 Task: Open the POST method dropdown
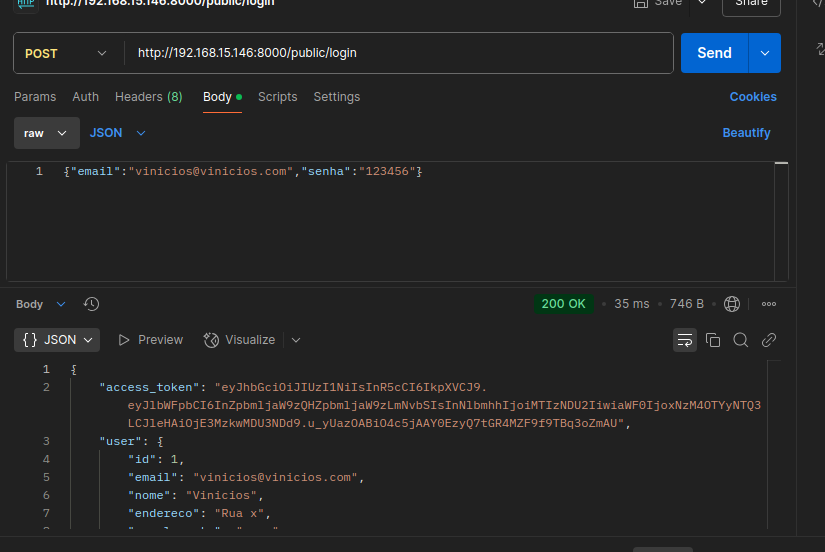click(x=66, y=53)
